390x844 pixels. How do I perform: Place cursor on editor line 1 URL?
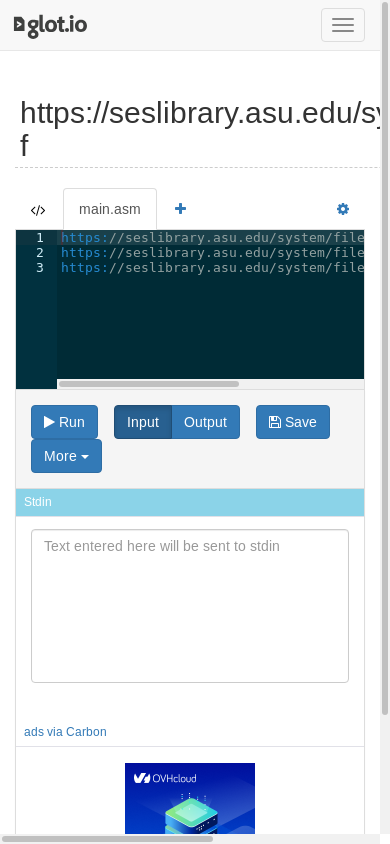(x=212, y=237)
